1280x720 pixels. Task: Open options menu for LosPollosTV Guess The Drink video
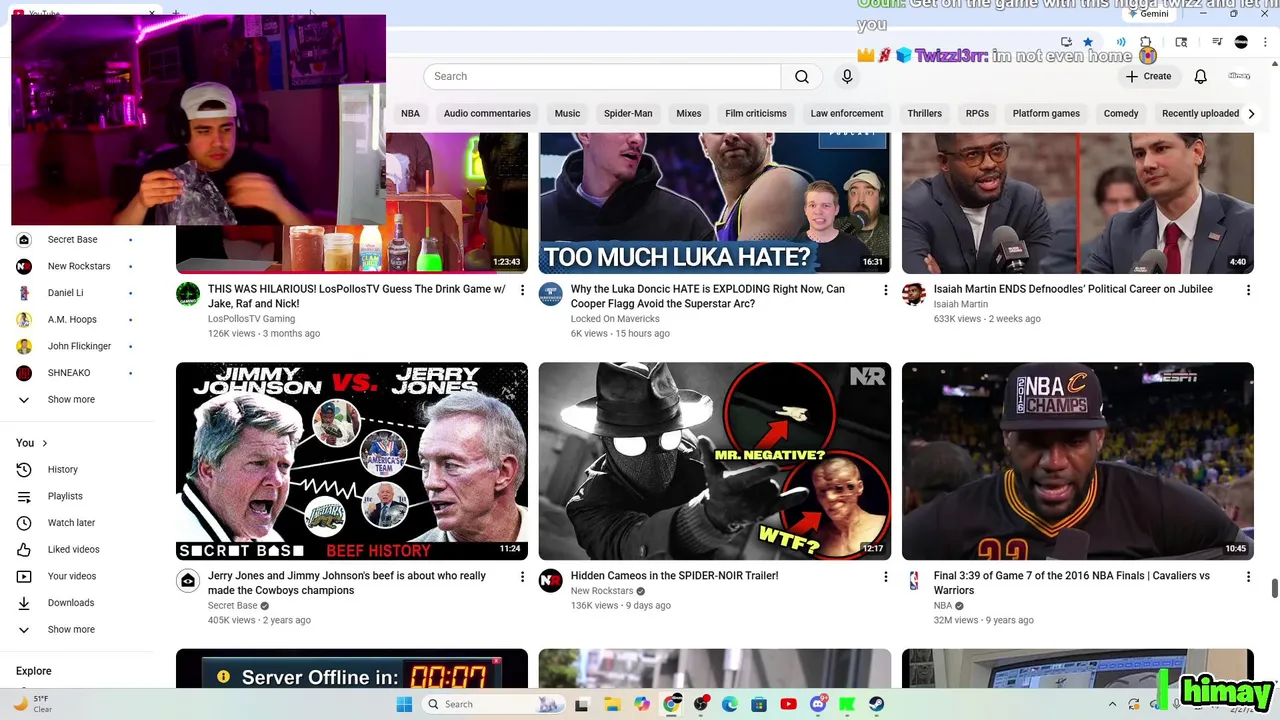[522, 290]
